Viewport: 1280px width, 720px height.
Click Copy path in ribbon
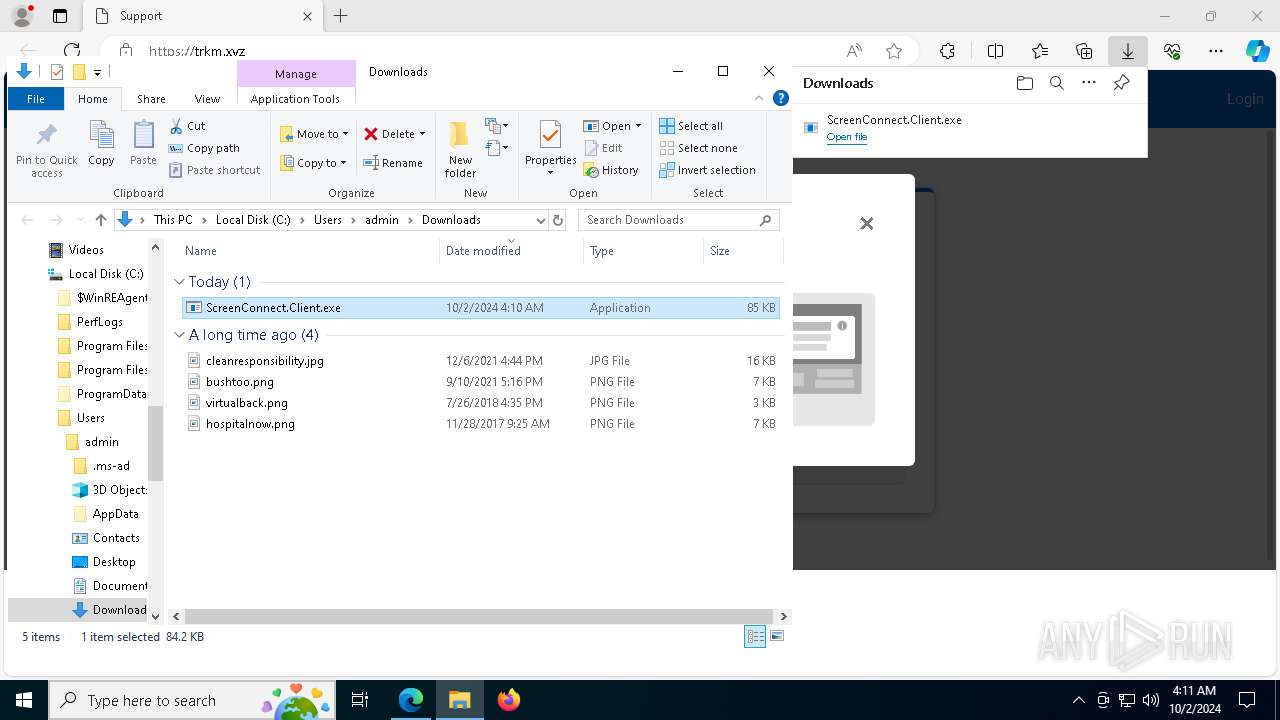204,148
